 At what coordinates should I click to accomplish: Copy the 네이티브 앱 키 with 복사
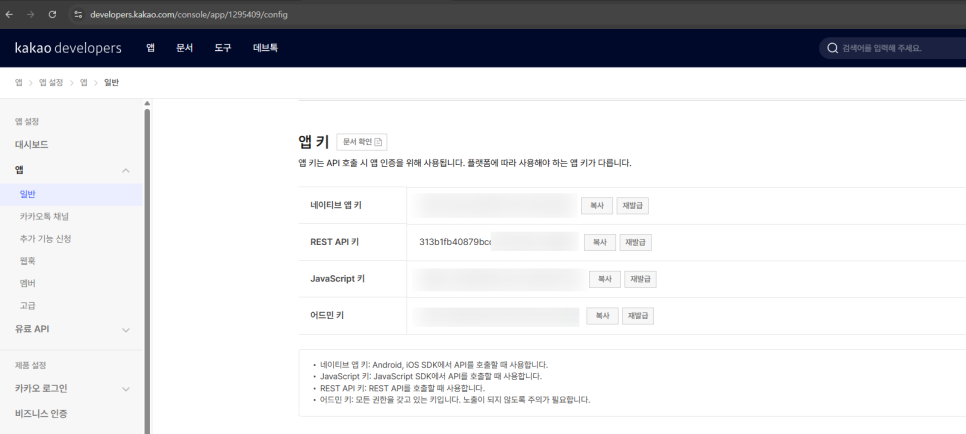pyautogui.click(x=597, y=206)
